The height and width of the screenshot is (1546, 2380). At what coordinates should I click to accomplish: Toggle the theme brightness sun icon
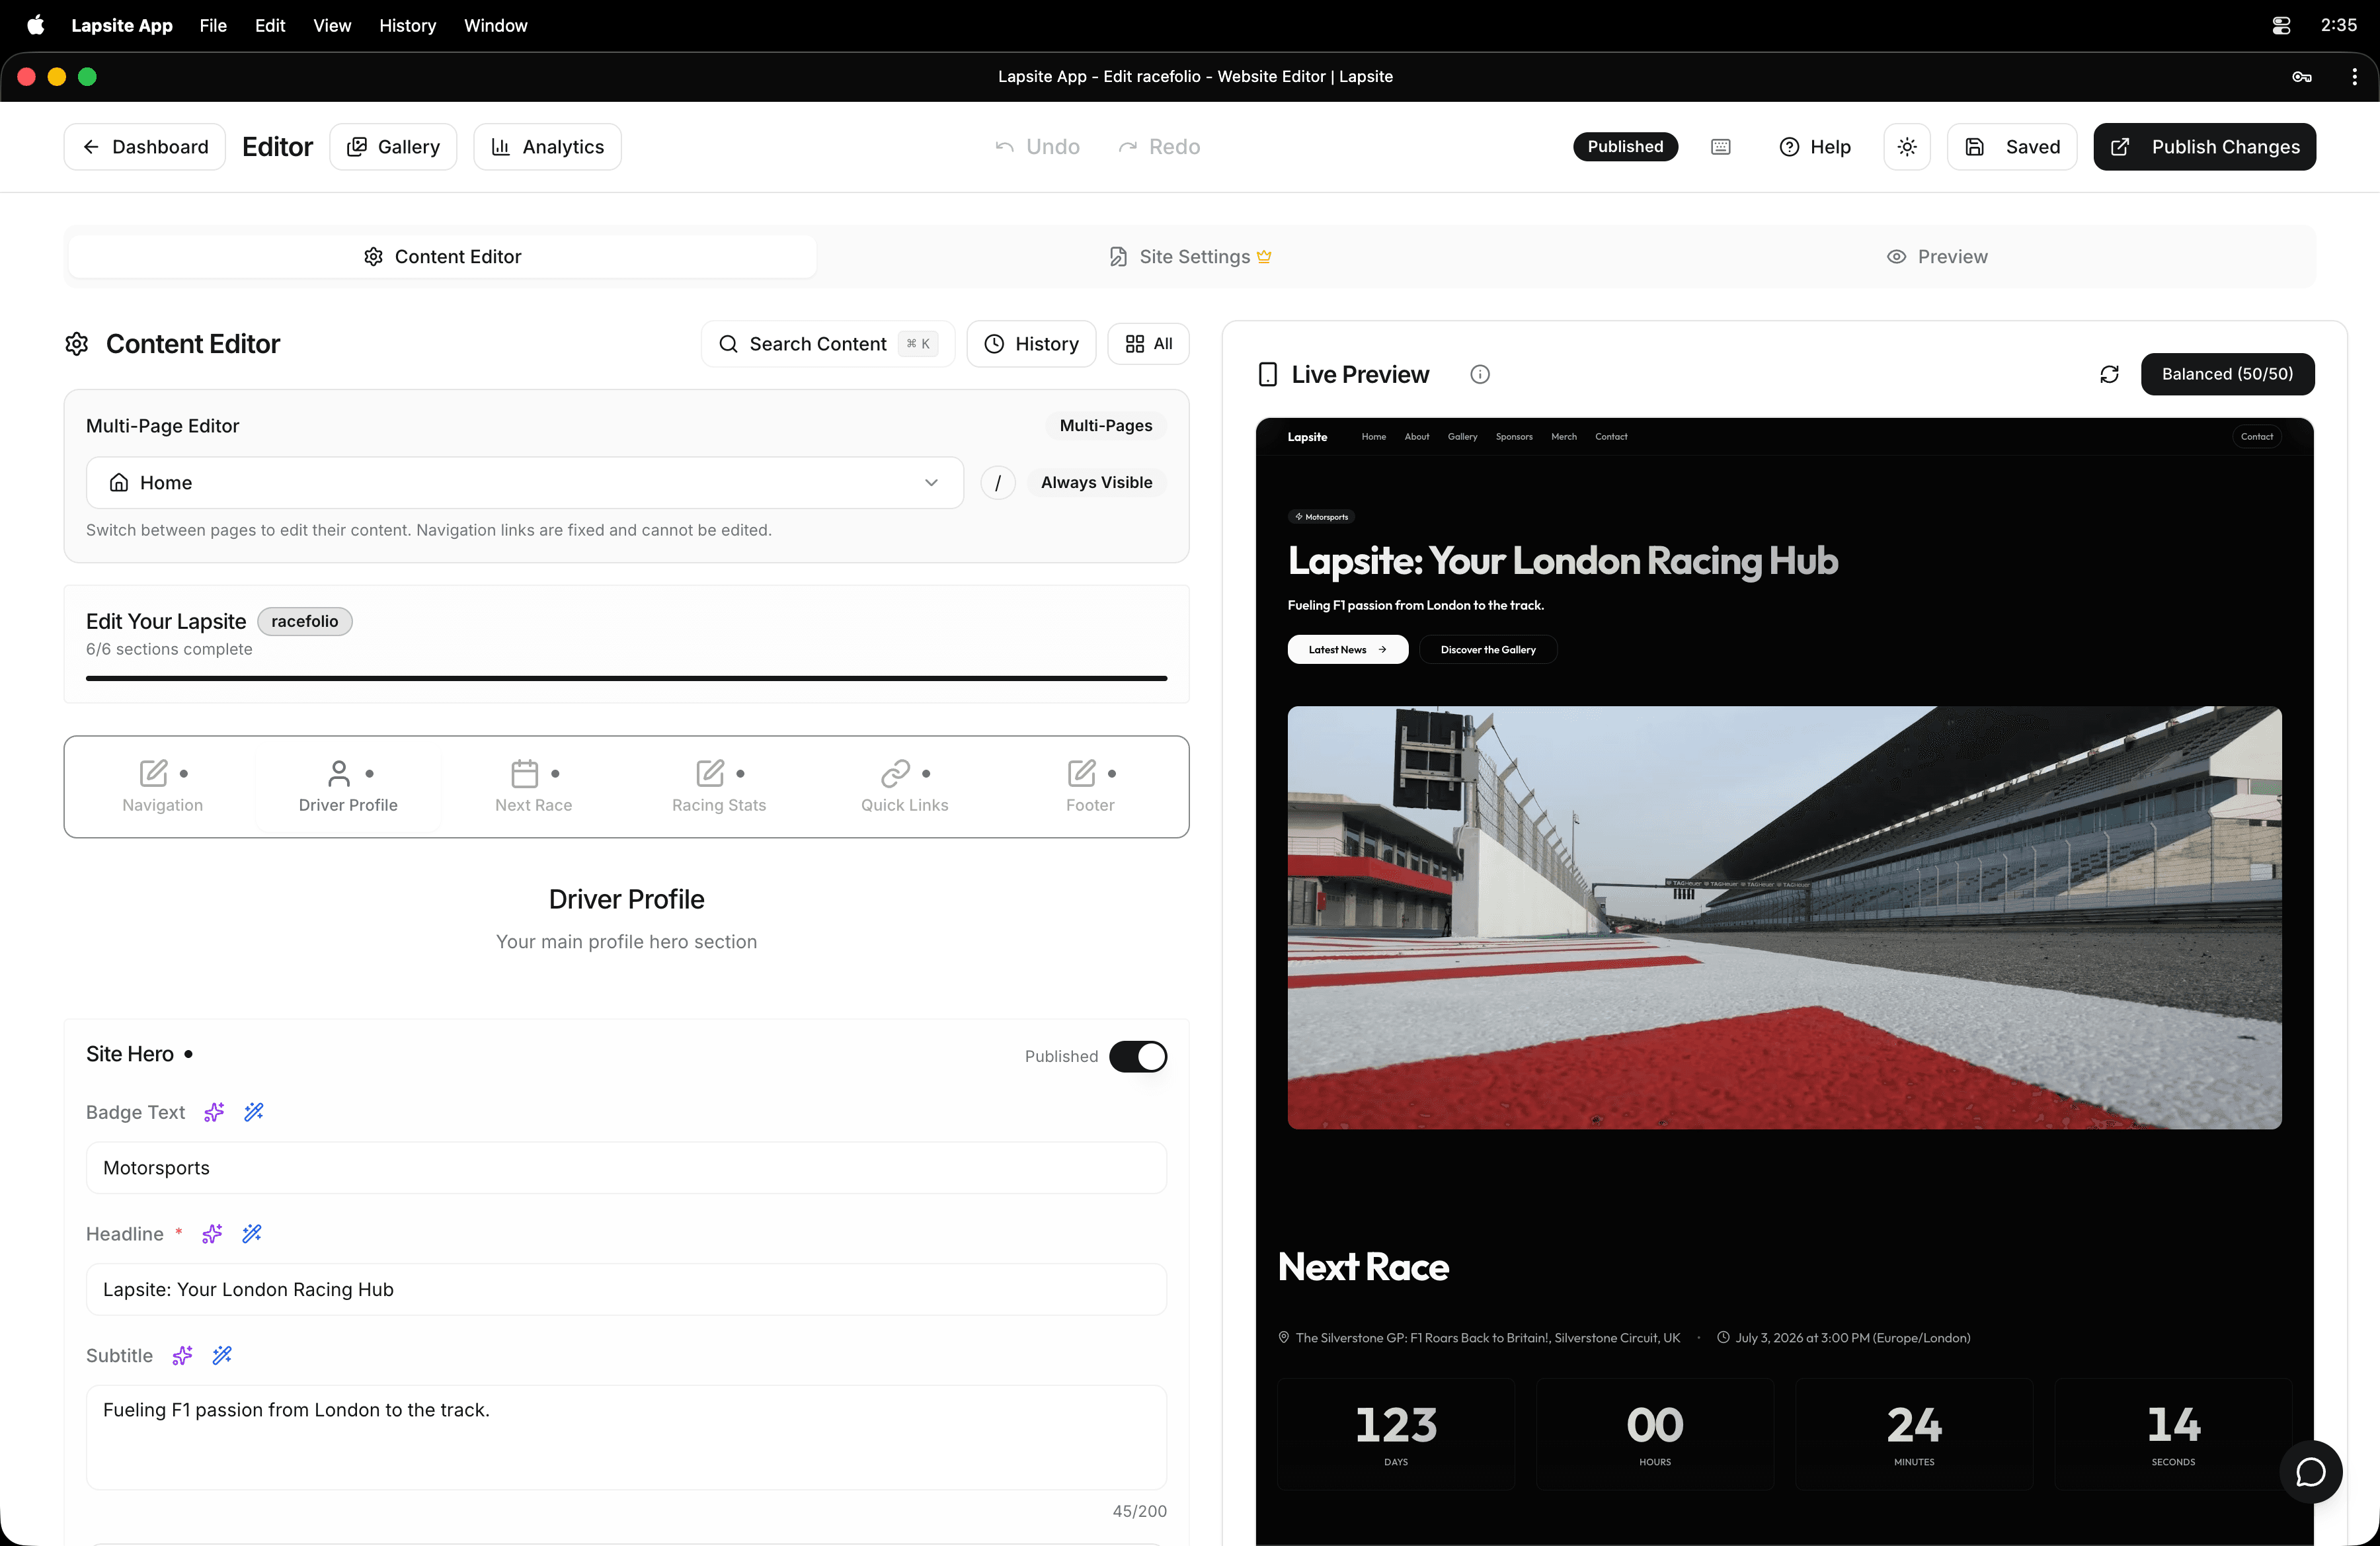(x=1907, y=146)
